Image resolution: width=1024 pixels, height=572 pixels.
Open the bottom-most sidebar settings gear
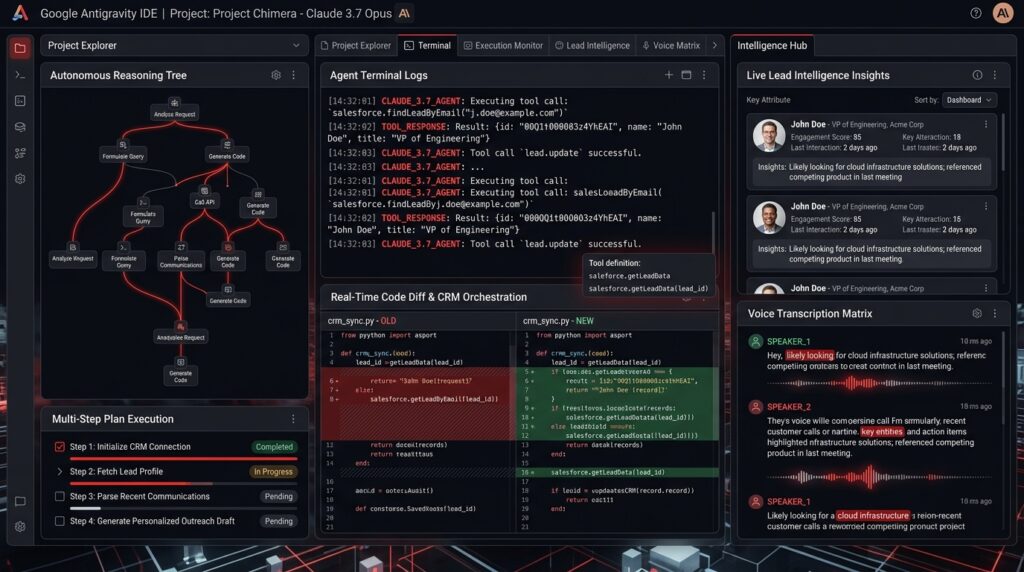pos(20,526)
